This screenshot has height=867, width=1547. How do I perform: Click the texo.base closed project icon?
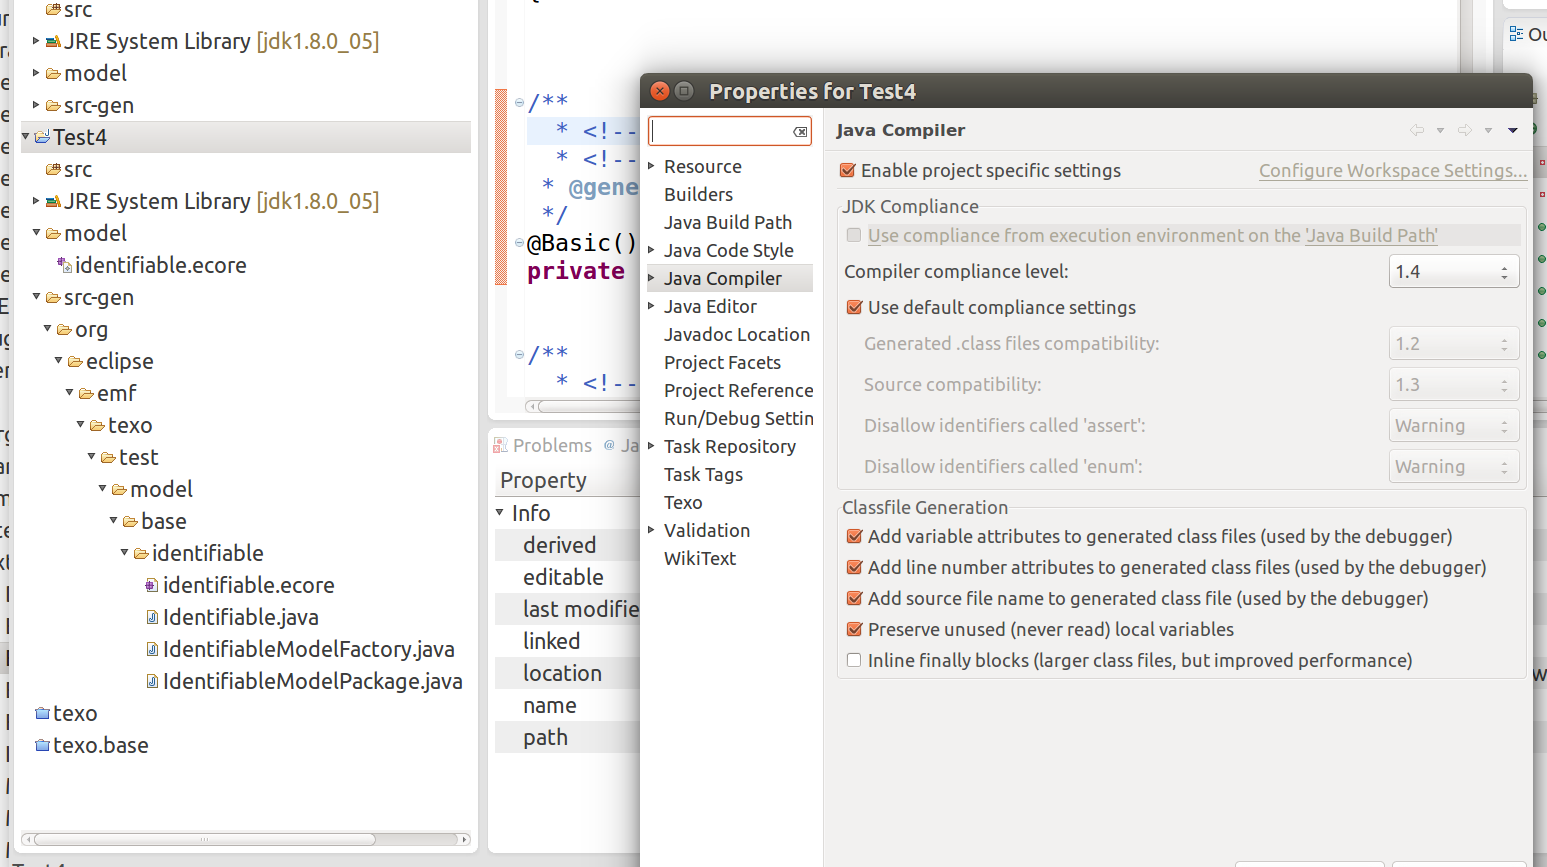[42, 745]
